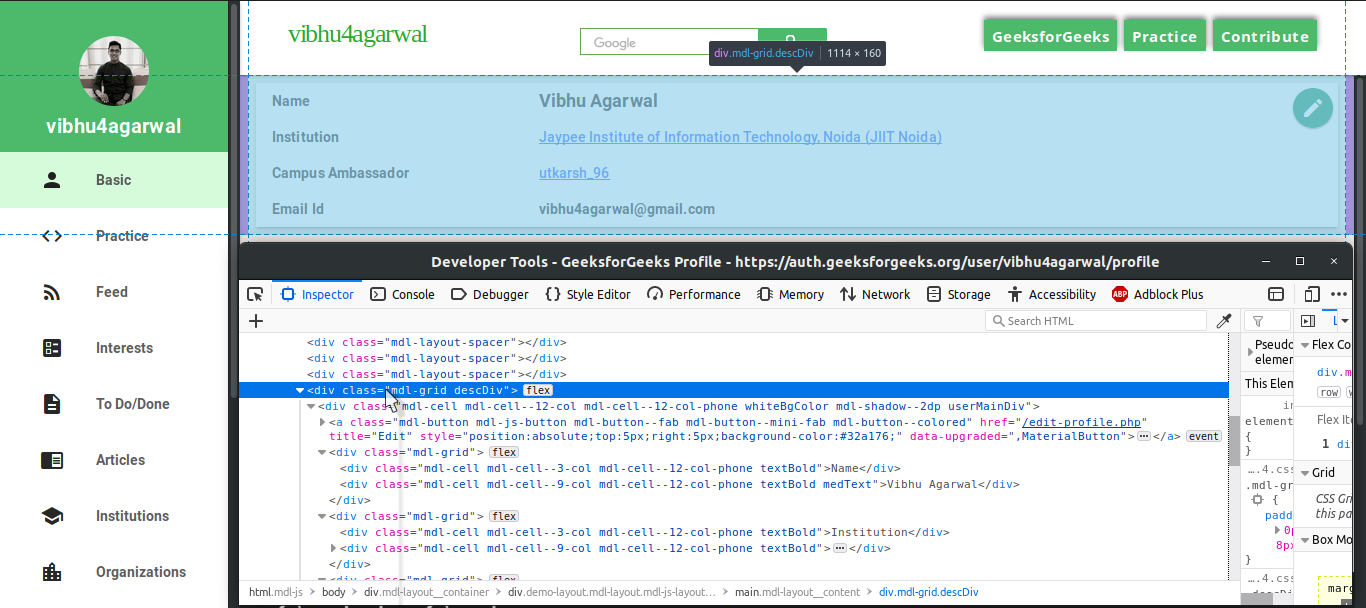Click the GeeksforGeeks header button

[1049, 36]
